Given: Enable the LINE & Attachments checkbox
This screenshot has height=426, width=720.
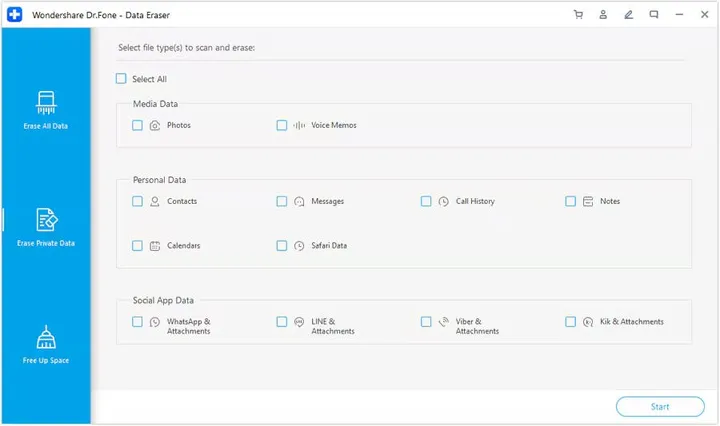Looking at the screenshot, I should click(x=281, y=321).
